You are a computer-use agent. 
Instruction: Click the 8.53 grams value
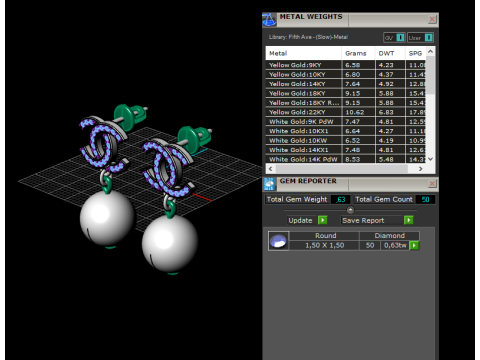[353, 159]
